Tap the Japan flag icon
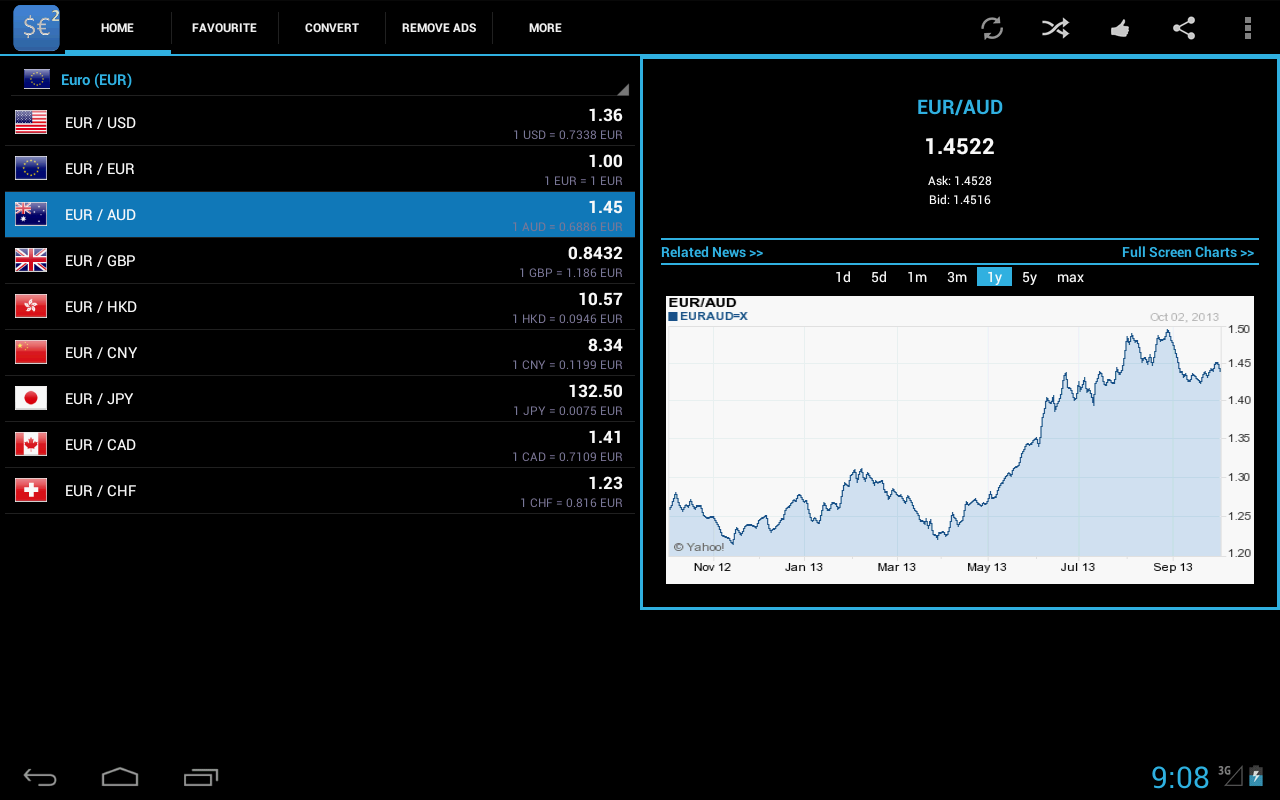This screenshot has height=800, width=1280. click(x=31, y=398)
